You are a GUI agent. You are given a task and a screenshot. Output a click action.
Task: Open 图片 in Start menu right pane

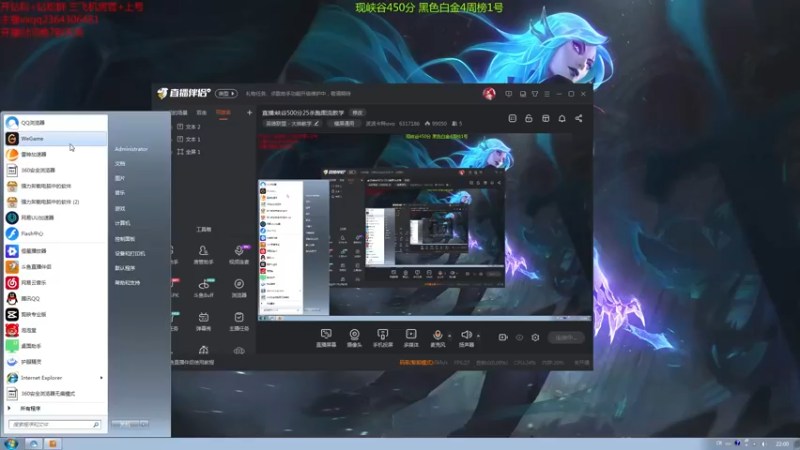(x=120, y=178)
